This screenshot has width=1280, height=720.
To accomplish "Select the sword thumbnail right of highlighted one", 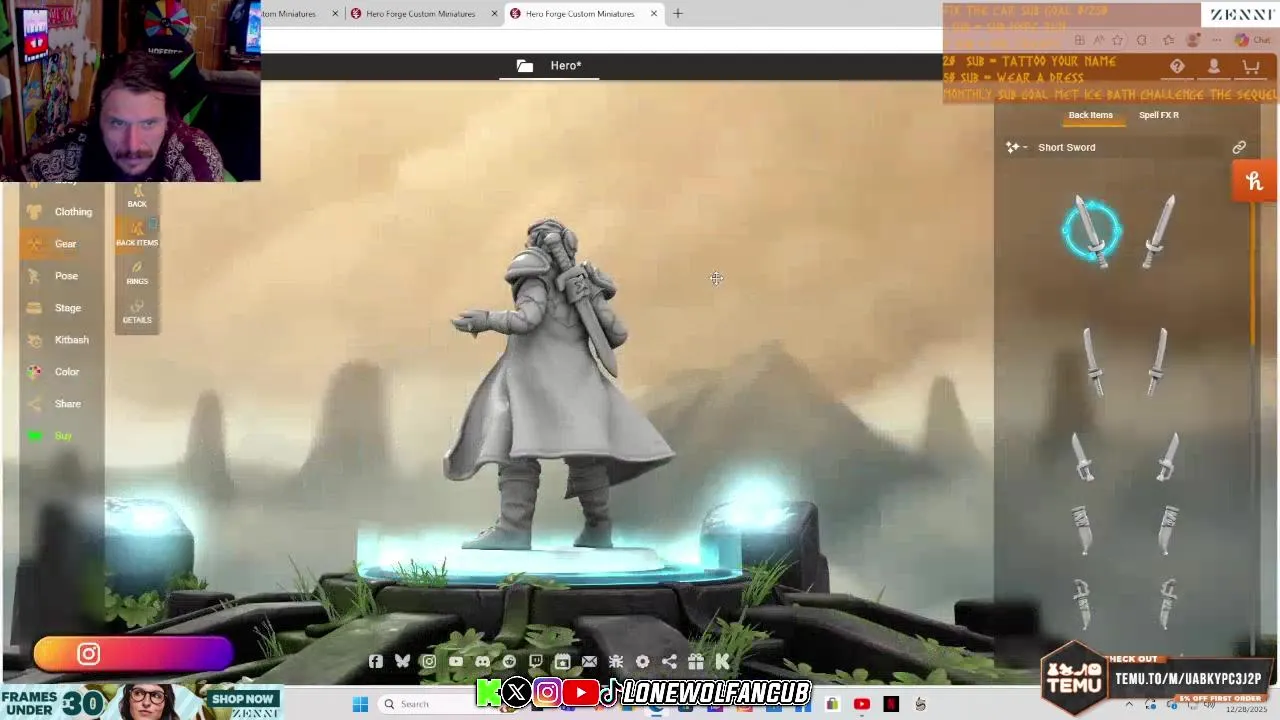I will (x=1160, y=232).
